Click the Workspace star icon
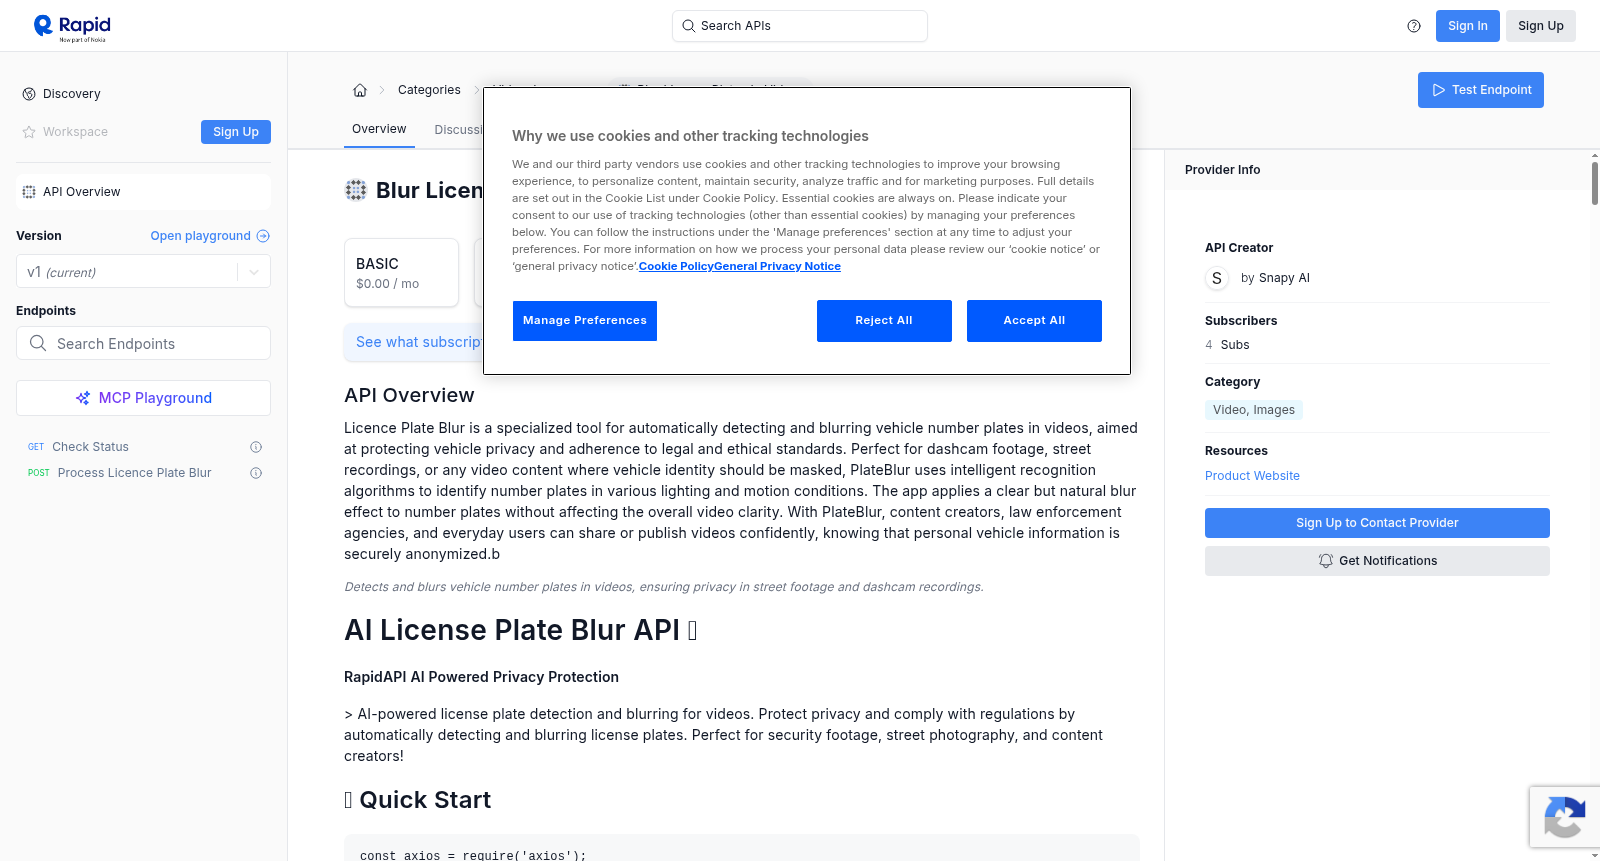The height and width of the screenshot is (861, 1600). pyautogui.click(x=29, y=132)
